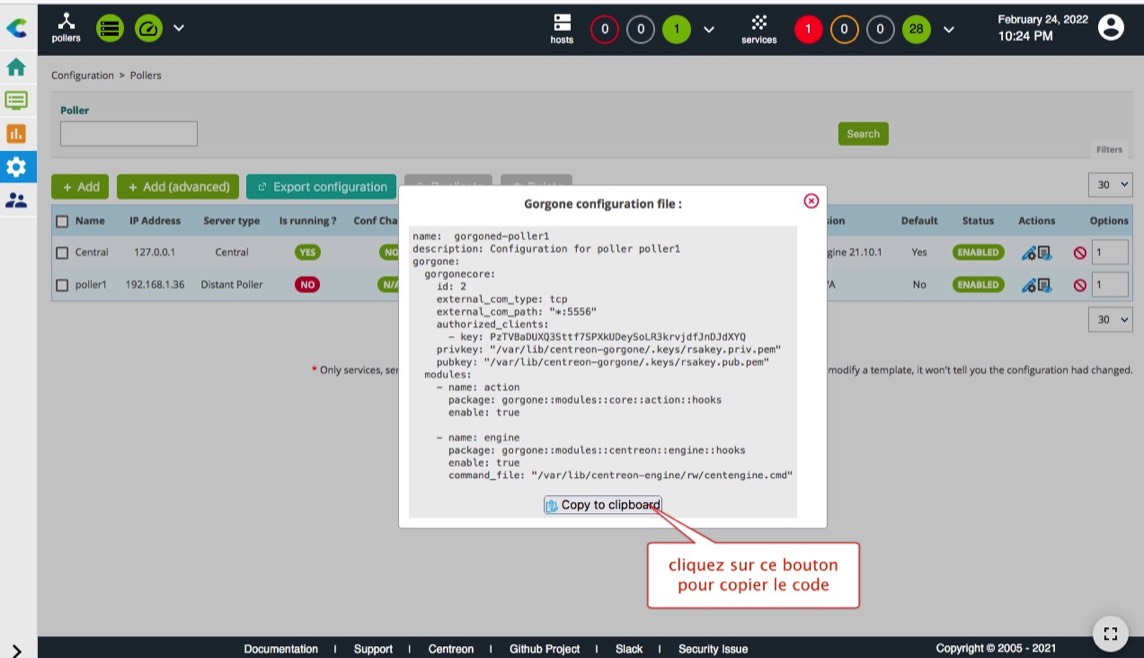Toggle the select-all checkbox in header
The height and width of the screenshot is (658, 1144).
point(62,221)
